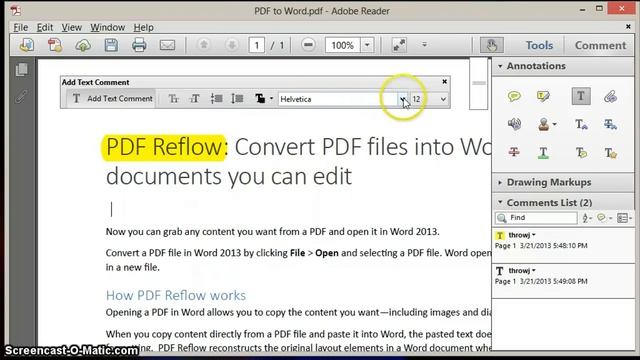Select the Add Text Comment T tool in Annotations

pyautogui.click(x=581, y=96)
